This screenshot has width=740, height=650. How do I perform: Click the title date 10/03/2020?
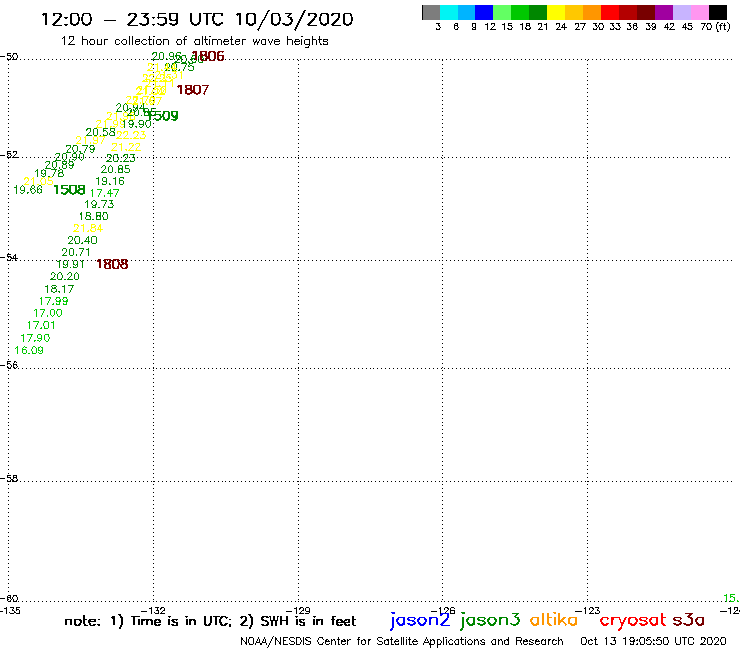point(294,20)
